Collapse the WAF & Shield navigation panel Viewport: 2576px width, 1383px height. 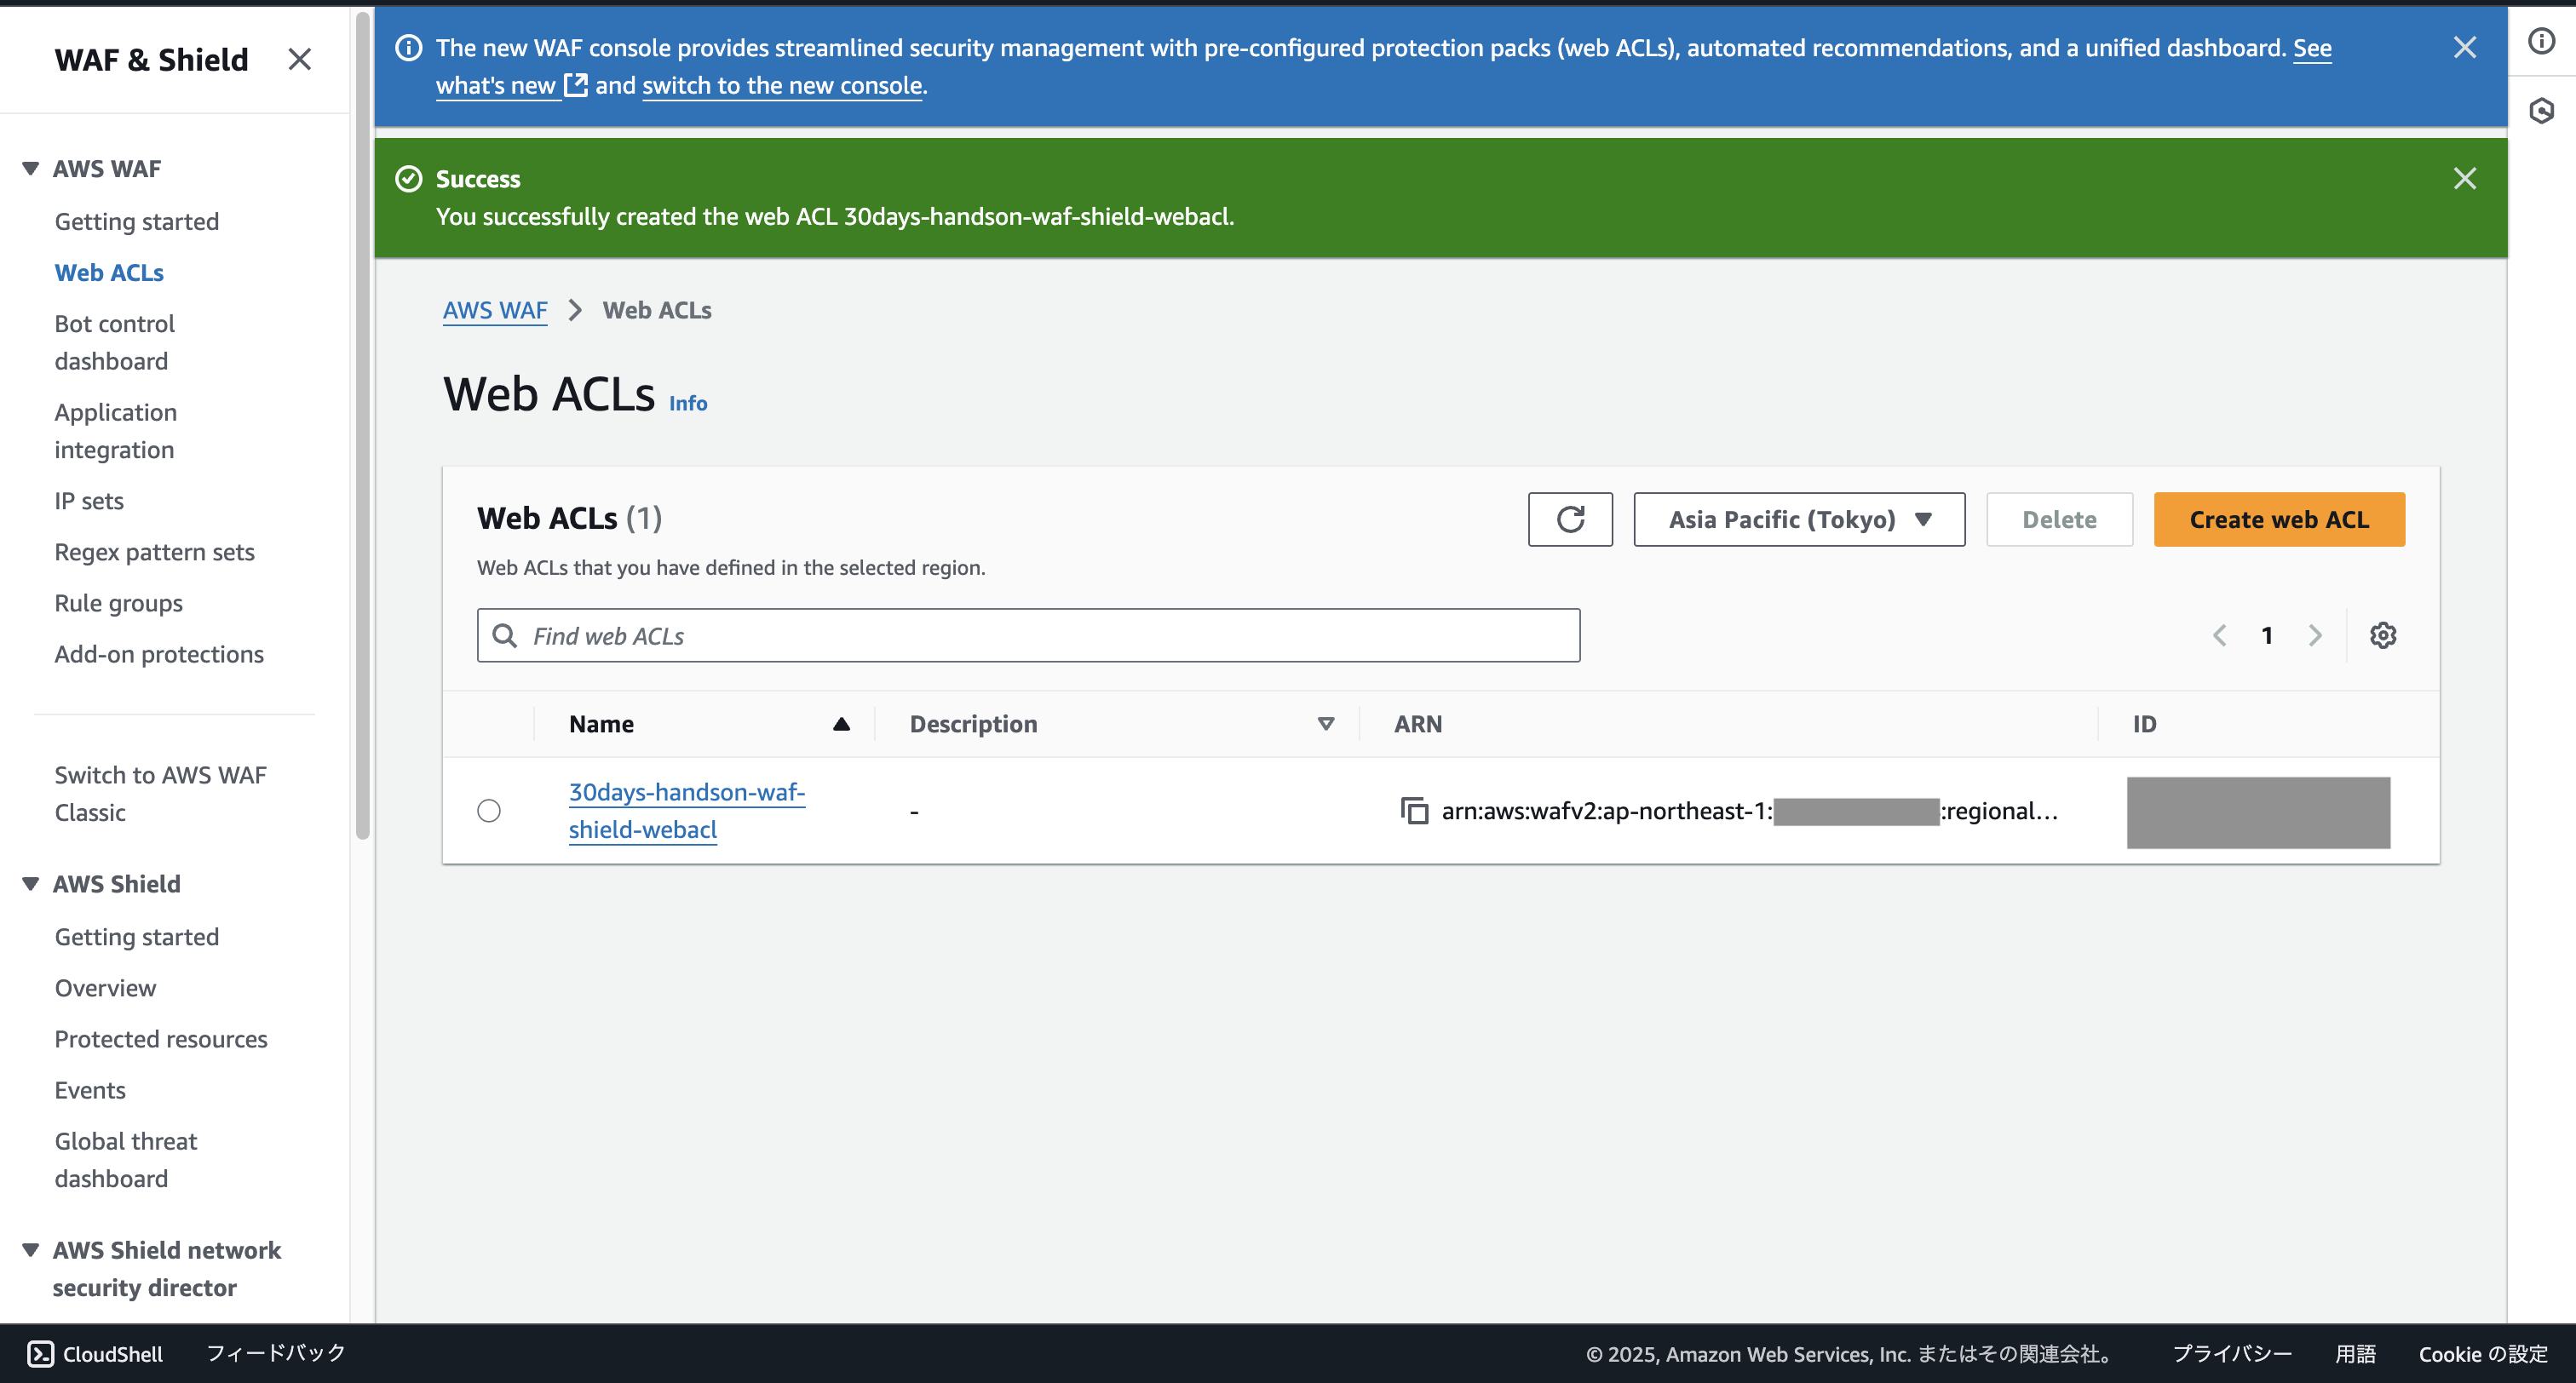tap(299, 60)
